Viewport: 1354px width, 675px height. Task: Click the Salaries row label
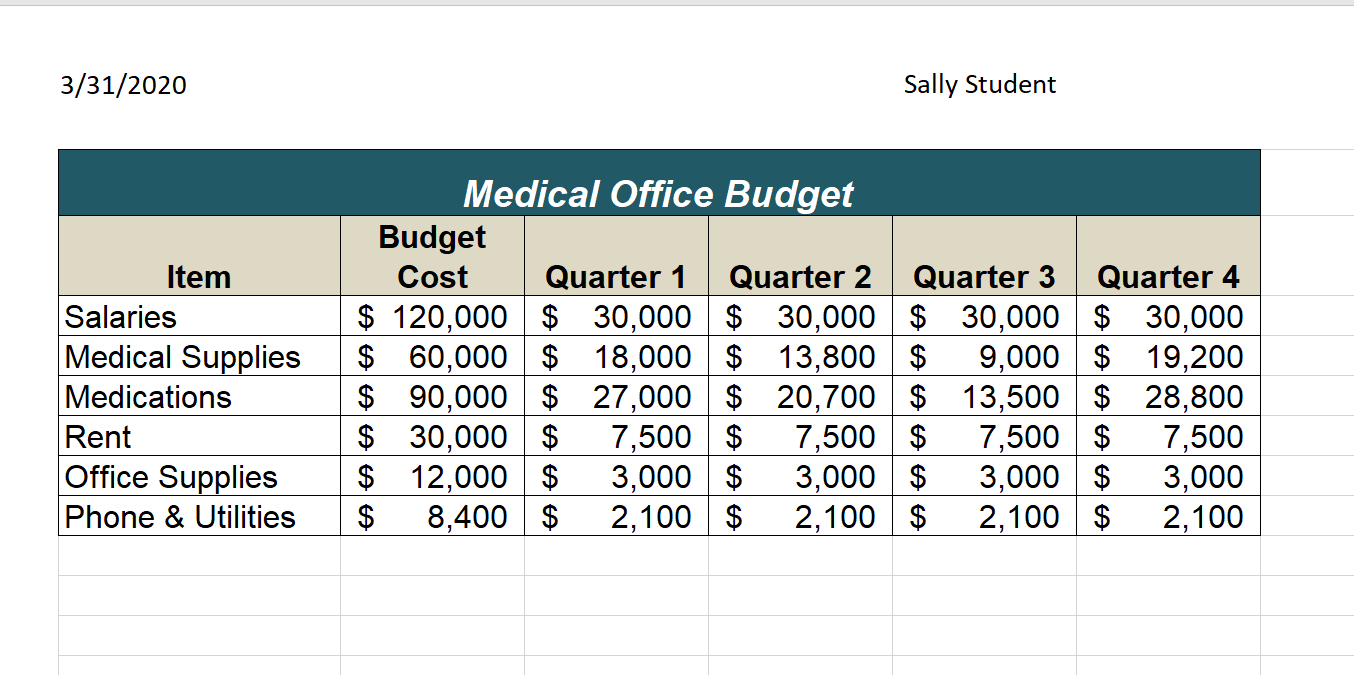coord(121,317)
